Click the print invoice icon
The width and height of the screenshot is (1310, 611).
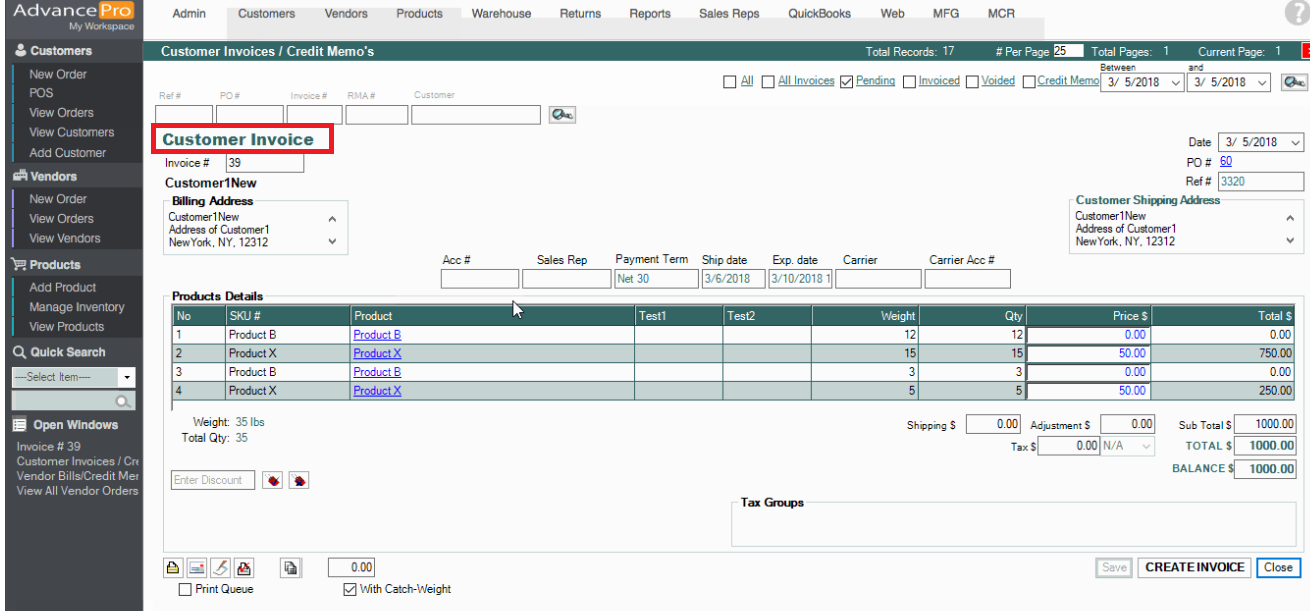[x=173, y=568]
